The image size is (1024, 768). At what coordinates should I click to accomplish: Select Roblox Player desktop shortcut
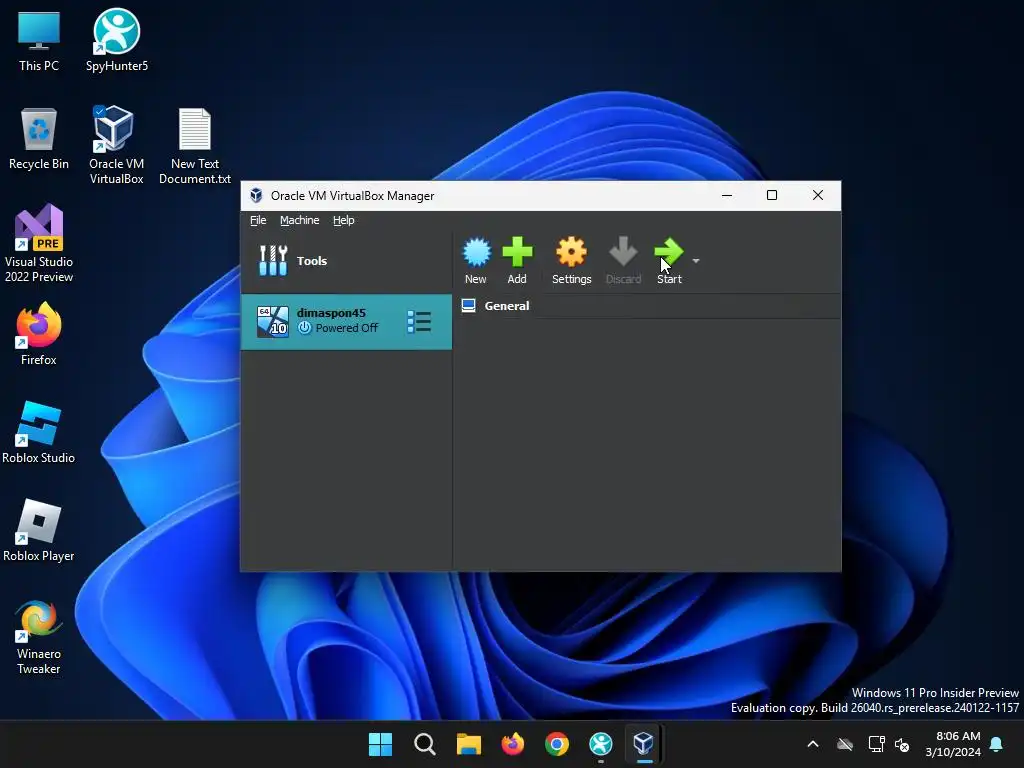(39, 530)
